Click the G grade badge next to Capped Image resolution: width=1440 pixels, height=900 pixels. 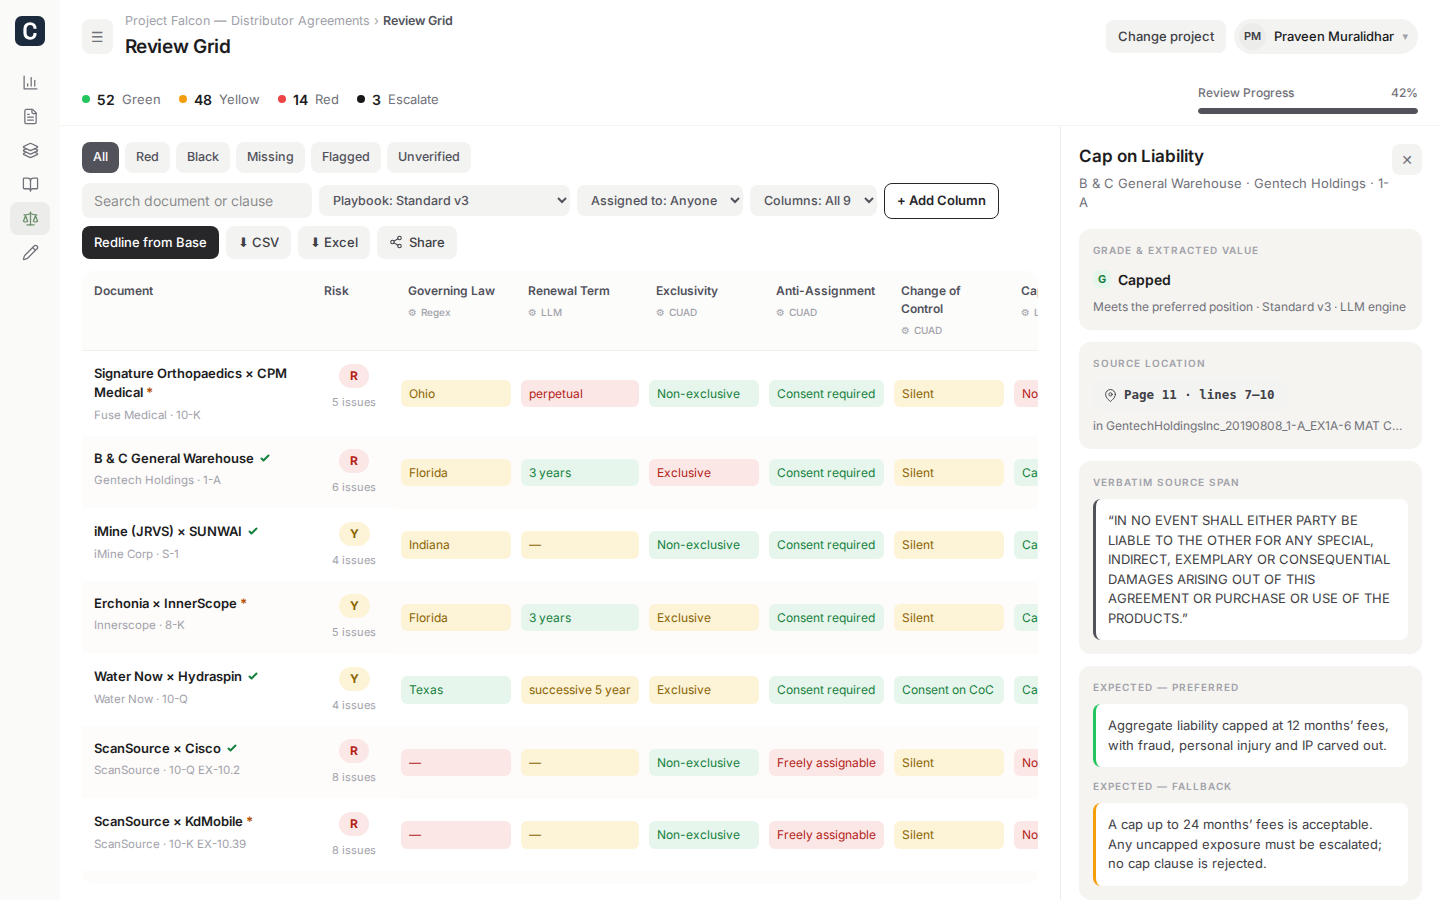pyautogui.click(x=1102, y=280)
